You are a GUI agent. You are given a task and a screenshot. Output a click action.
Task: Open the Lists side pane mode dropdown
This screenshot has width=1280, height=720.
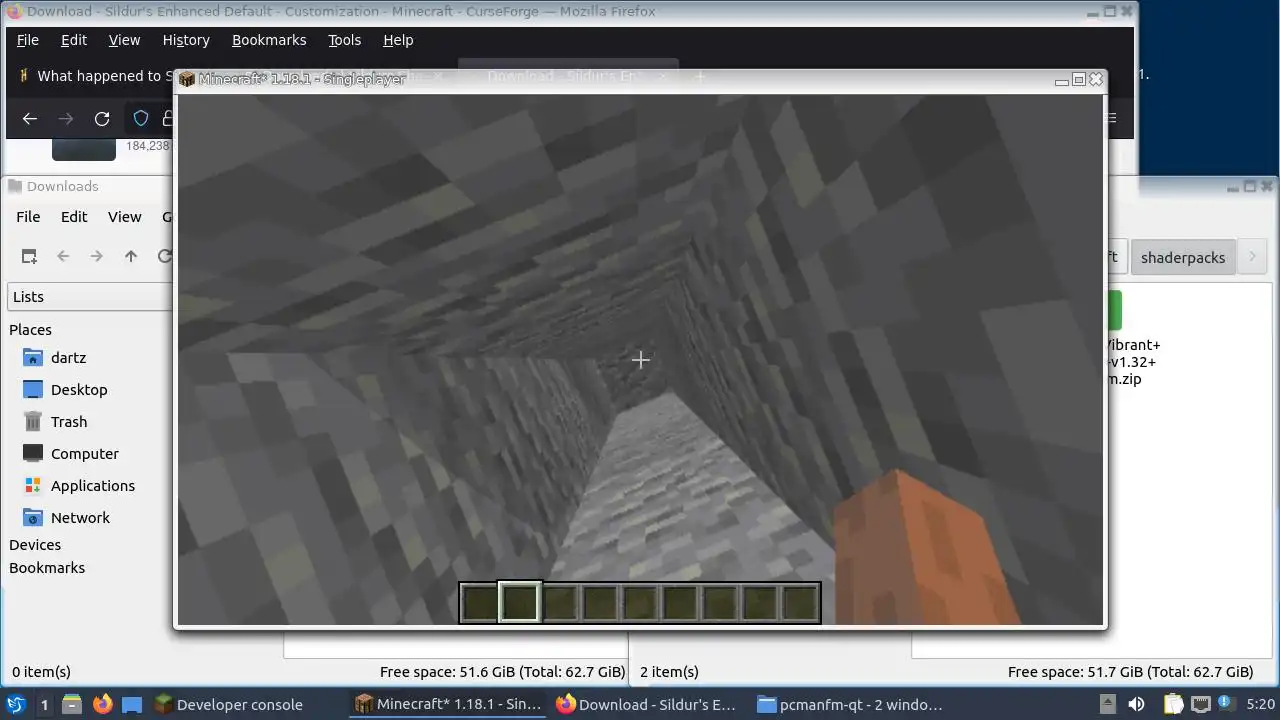90,297
